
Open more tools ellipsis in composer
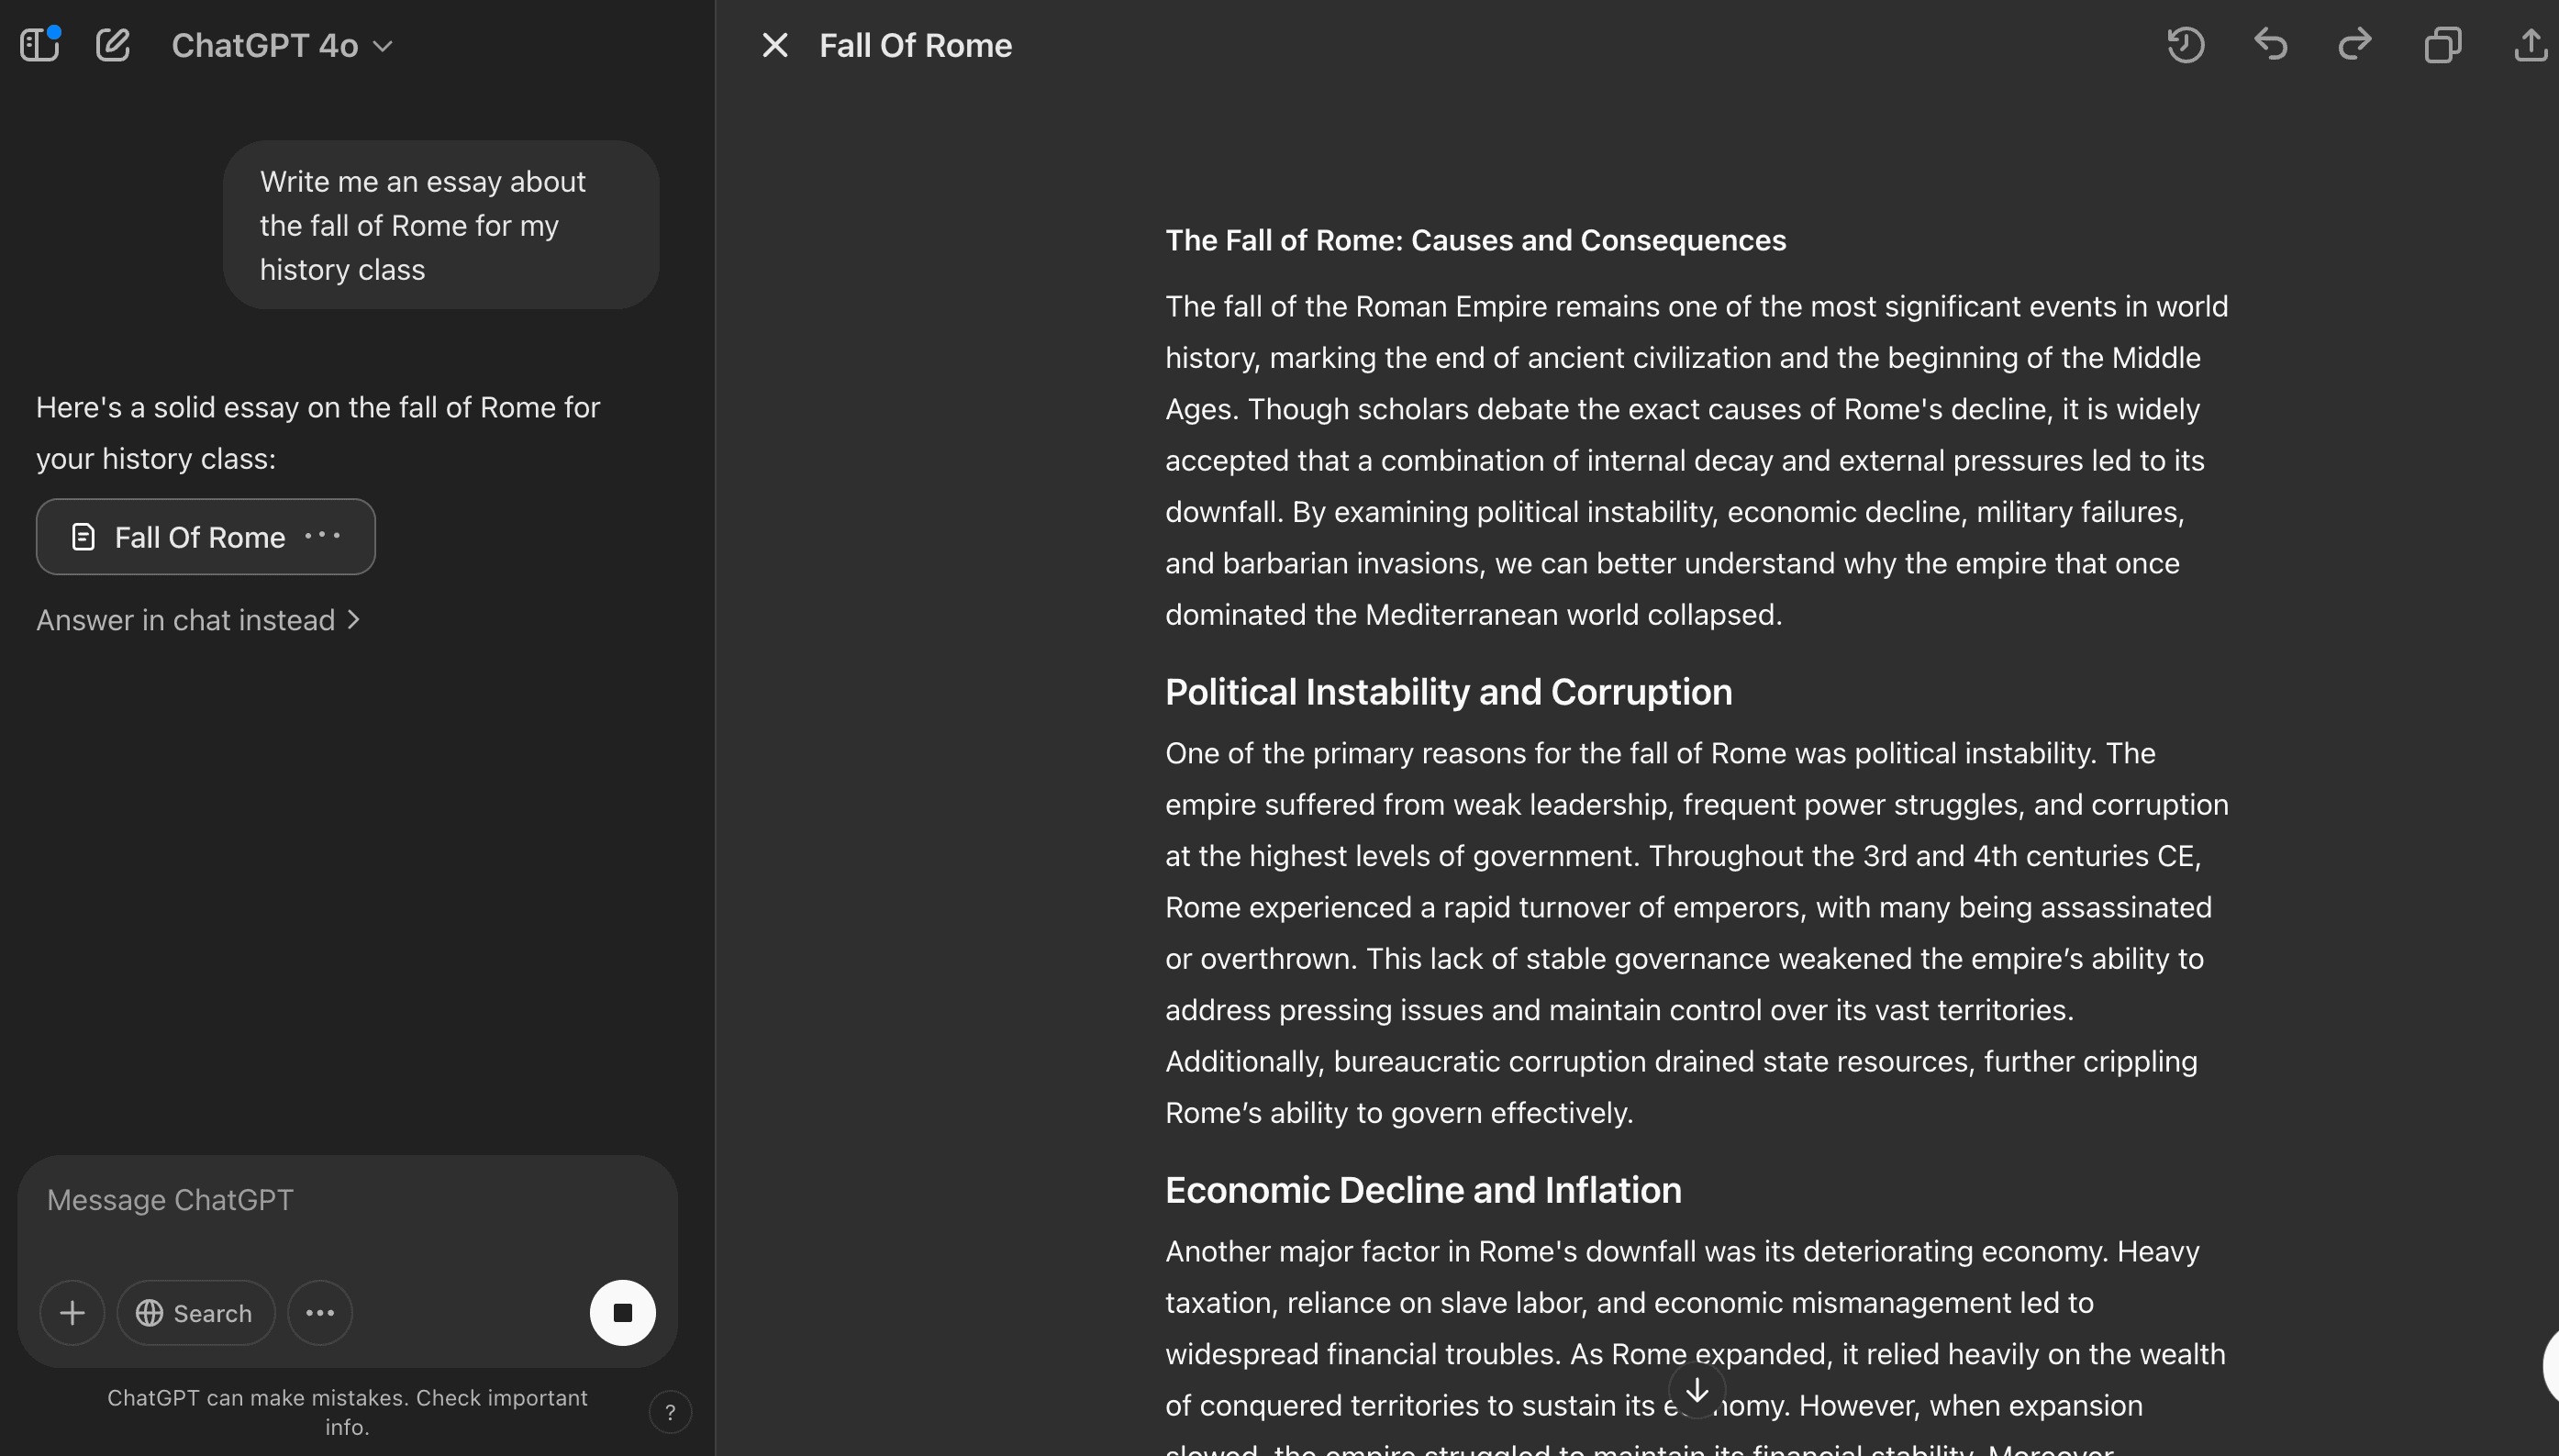pyautogui.click(x=320, y=1313)
